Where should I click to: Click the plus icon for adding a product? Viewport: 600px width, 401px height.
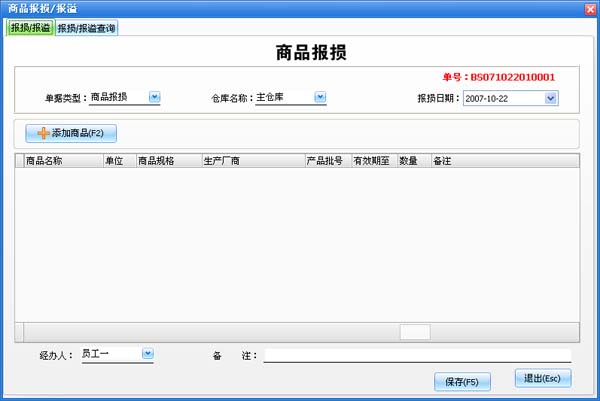pyautogui.click(x=43, y=133)
